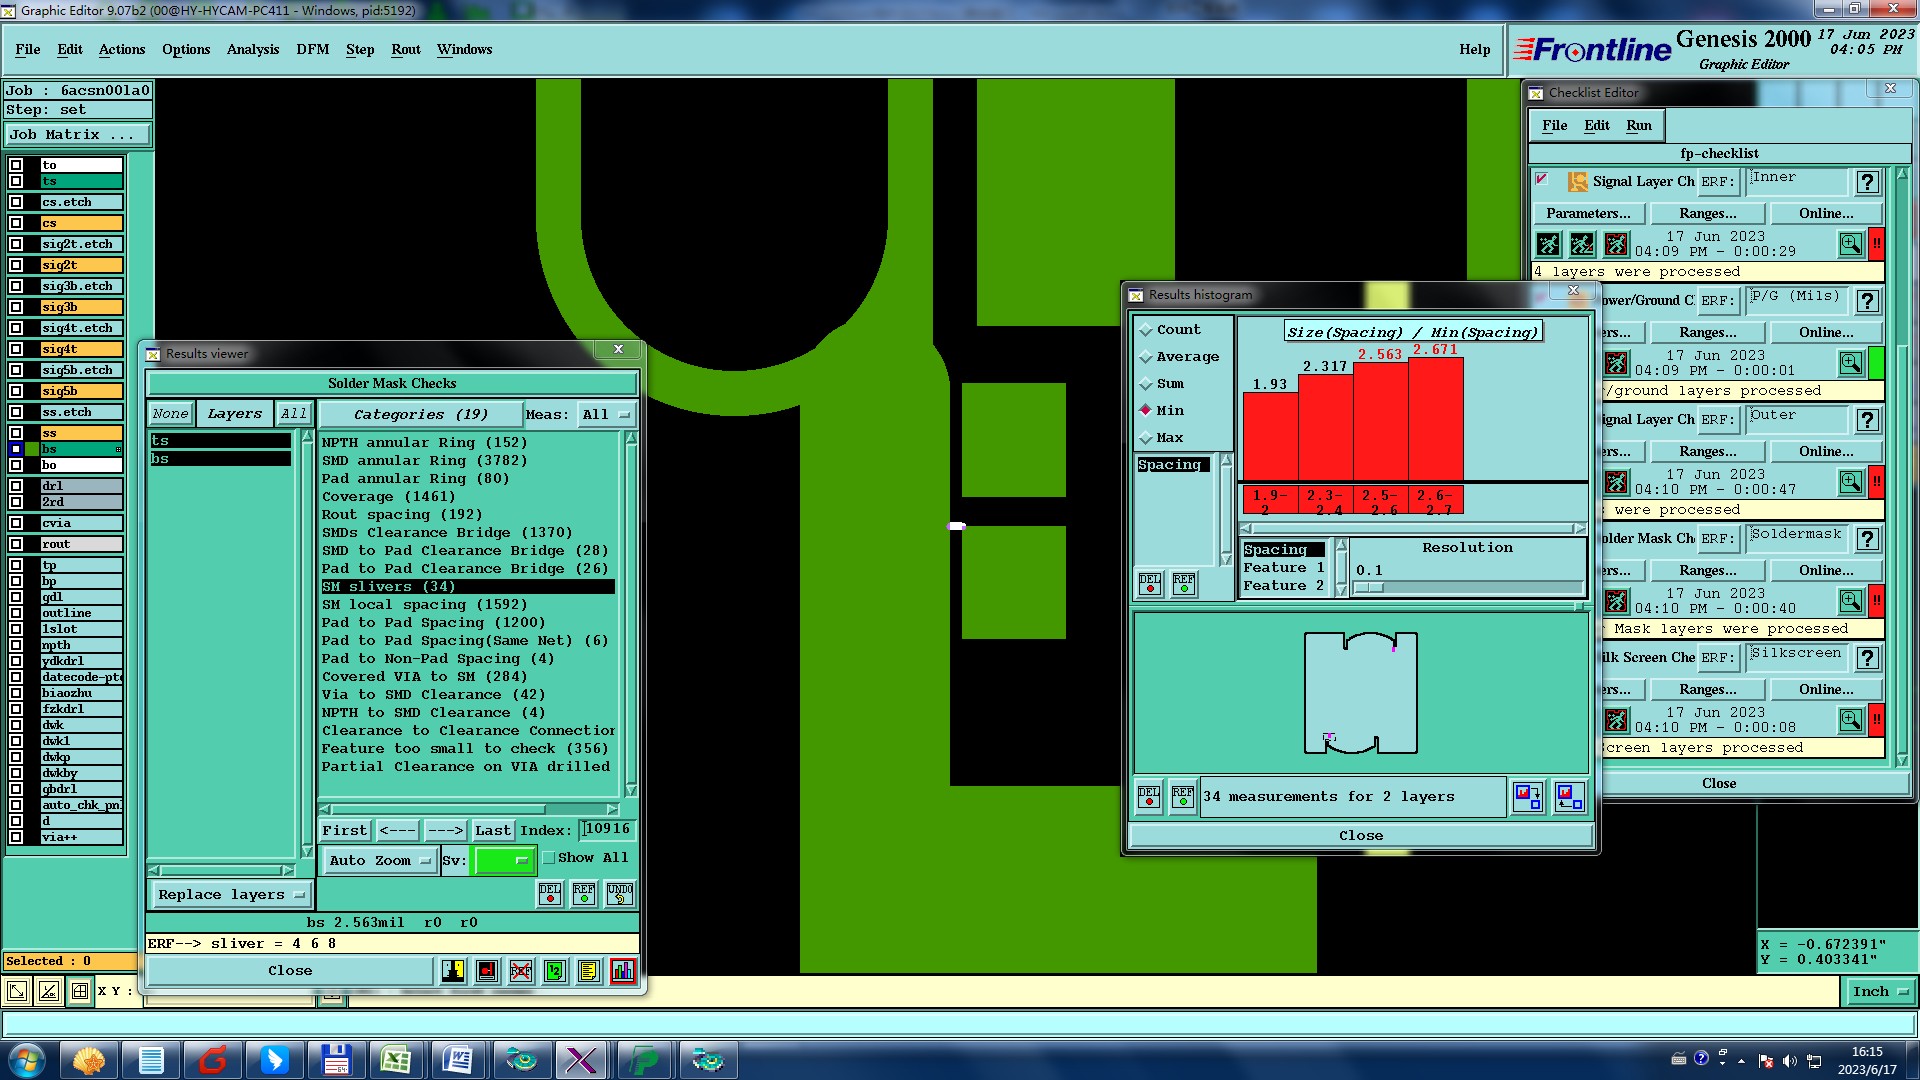Click the UNDO icon in Results viewer

point(619,894)
